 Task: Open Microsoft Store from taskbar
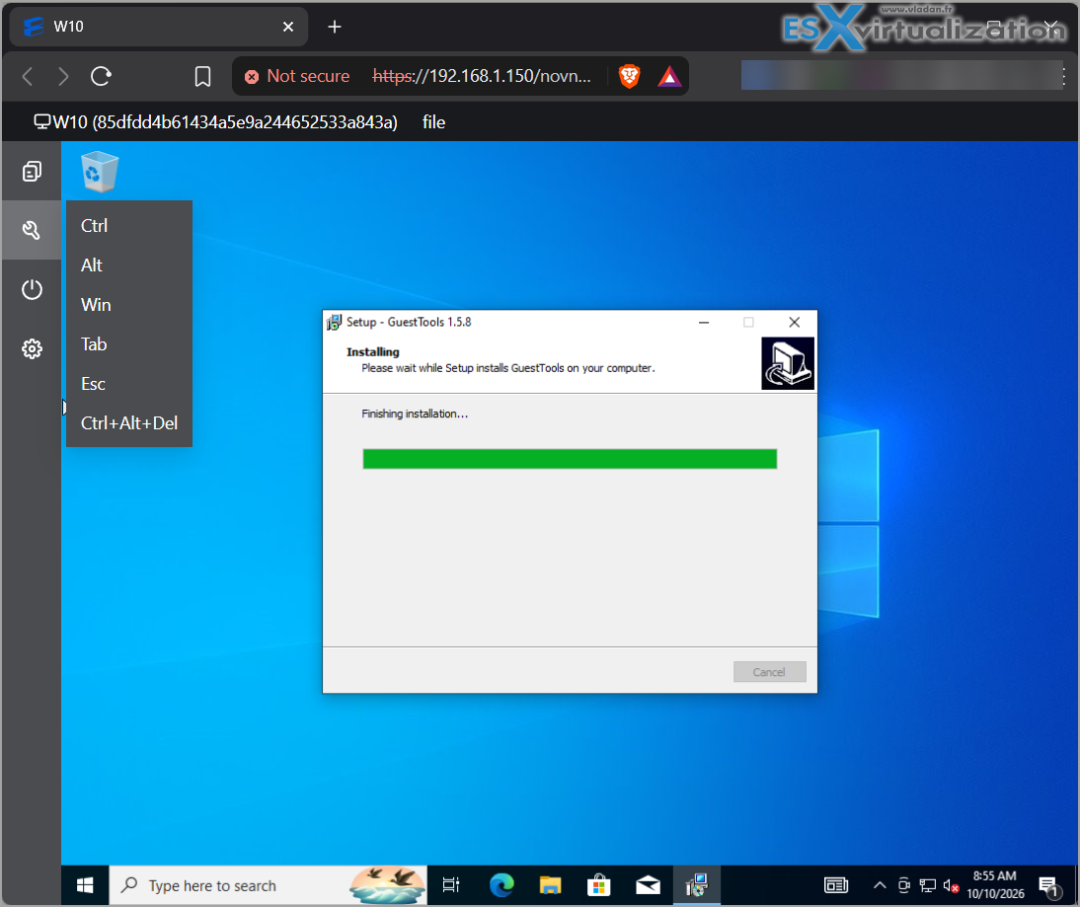(599, 885)
